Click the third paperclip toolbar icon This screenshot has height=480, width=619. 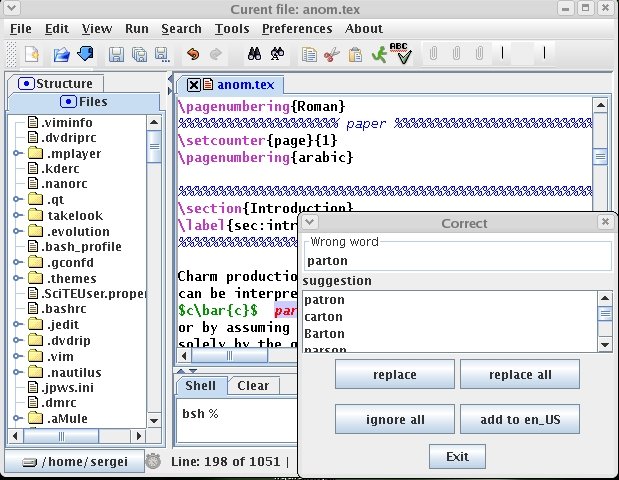click(x=479, y=53)
